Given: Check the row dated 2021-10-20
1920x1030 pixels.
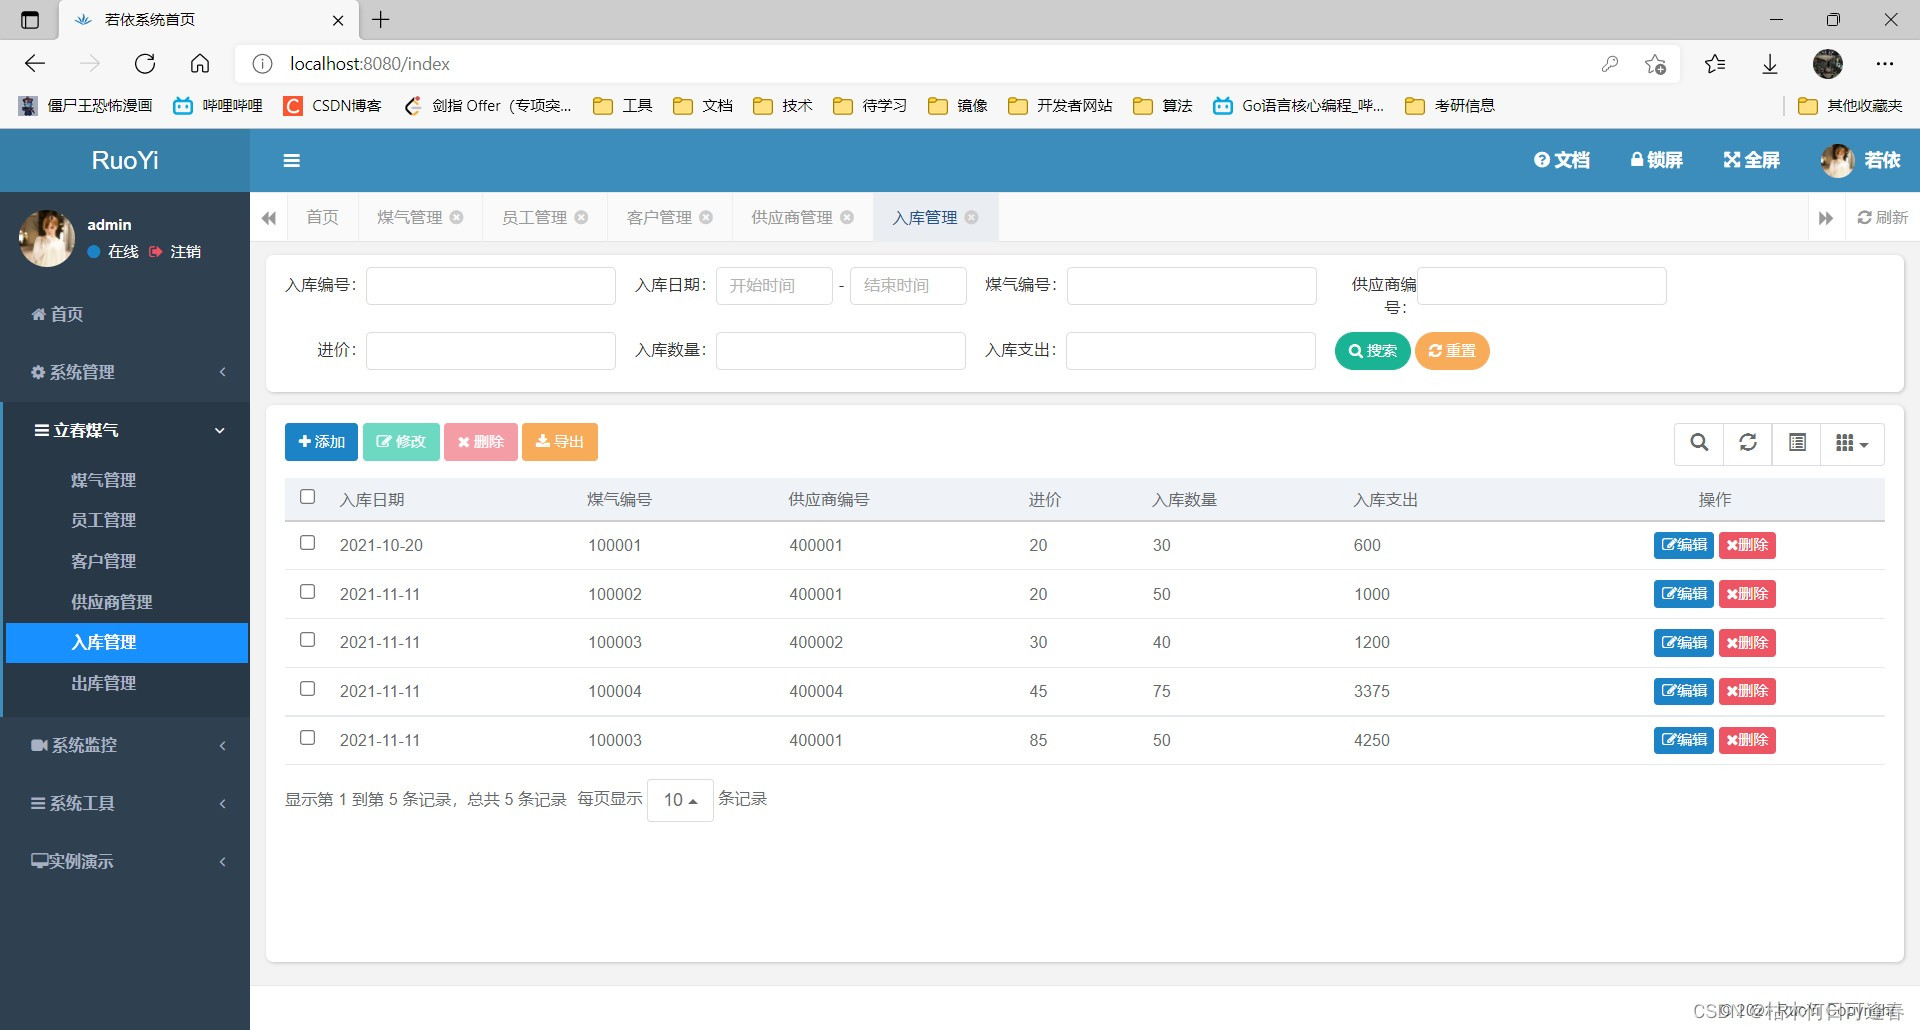Looking at the screenshot, I should (307, 543).
